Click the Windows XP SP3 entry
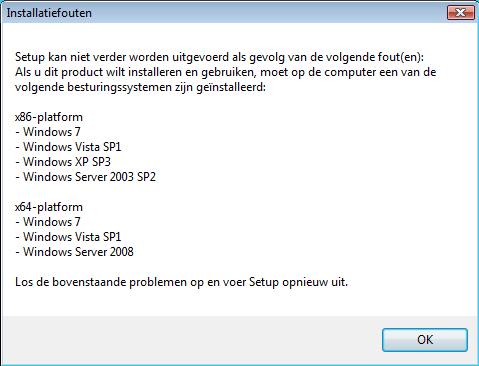 point(63,162)
